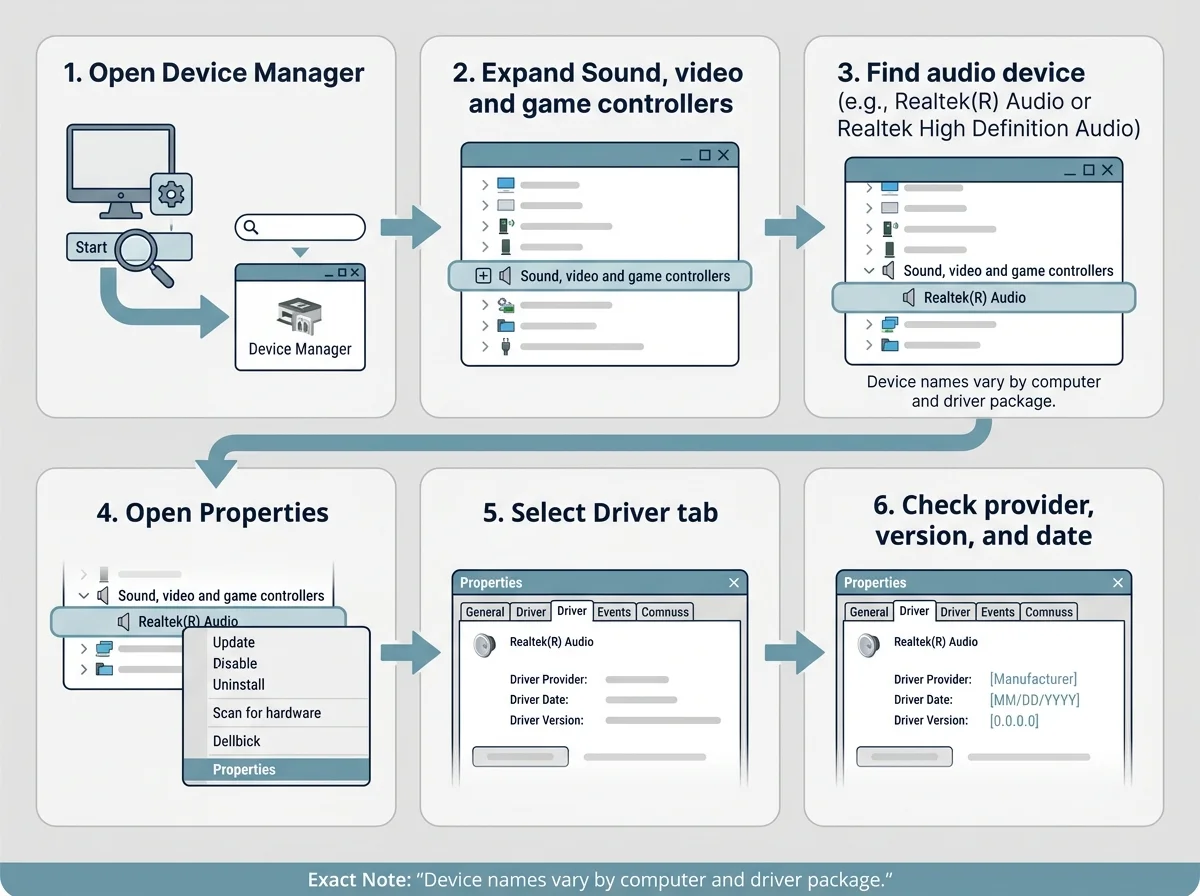Image resolution: width=1200 pixels, height=896 pixels.
Task: Click tower with sound waves icon in step 2
Action: pos(506,226)
